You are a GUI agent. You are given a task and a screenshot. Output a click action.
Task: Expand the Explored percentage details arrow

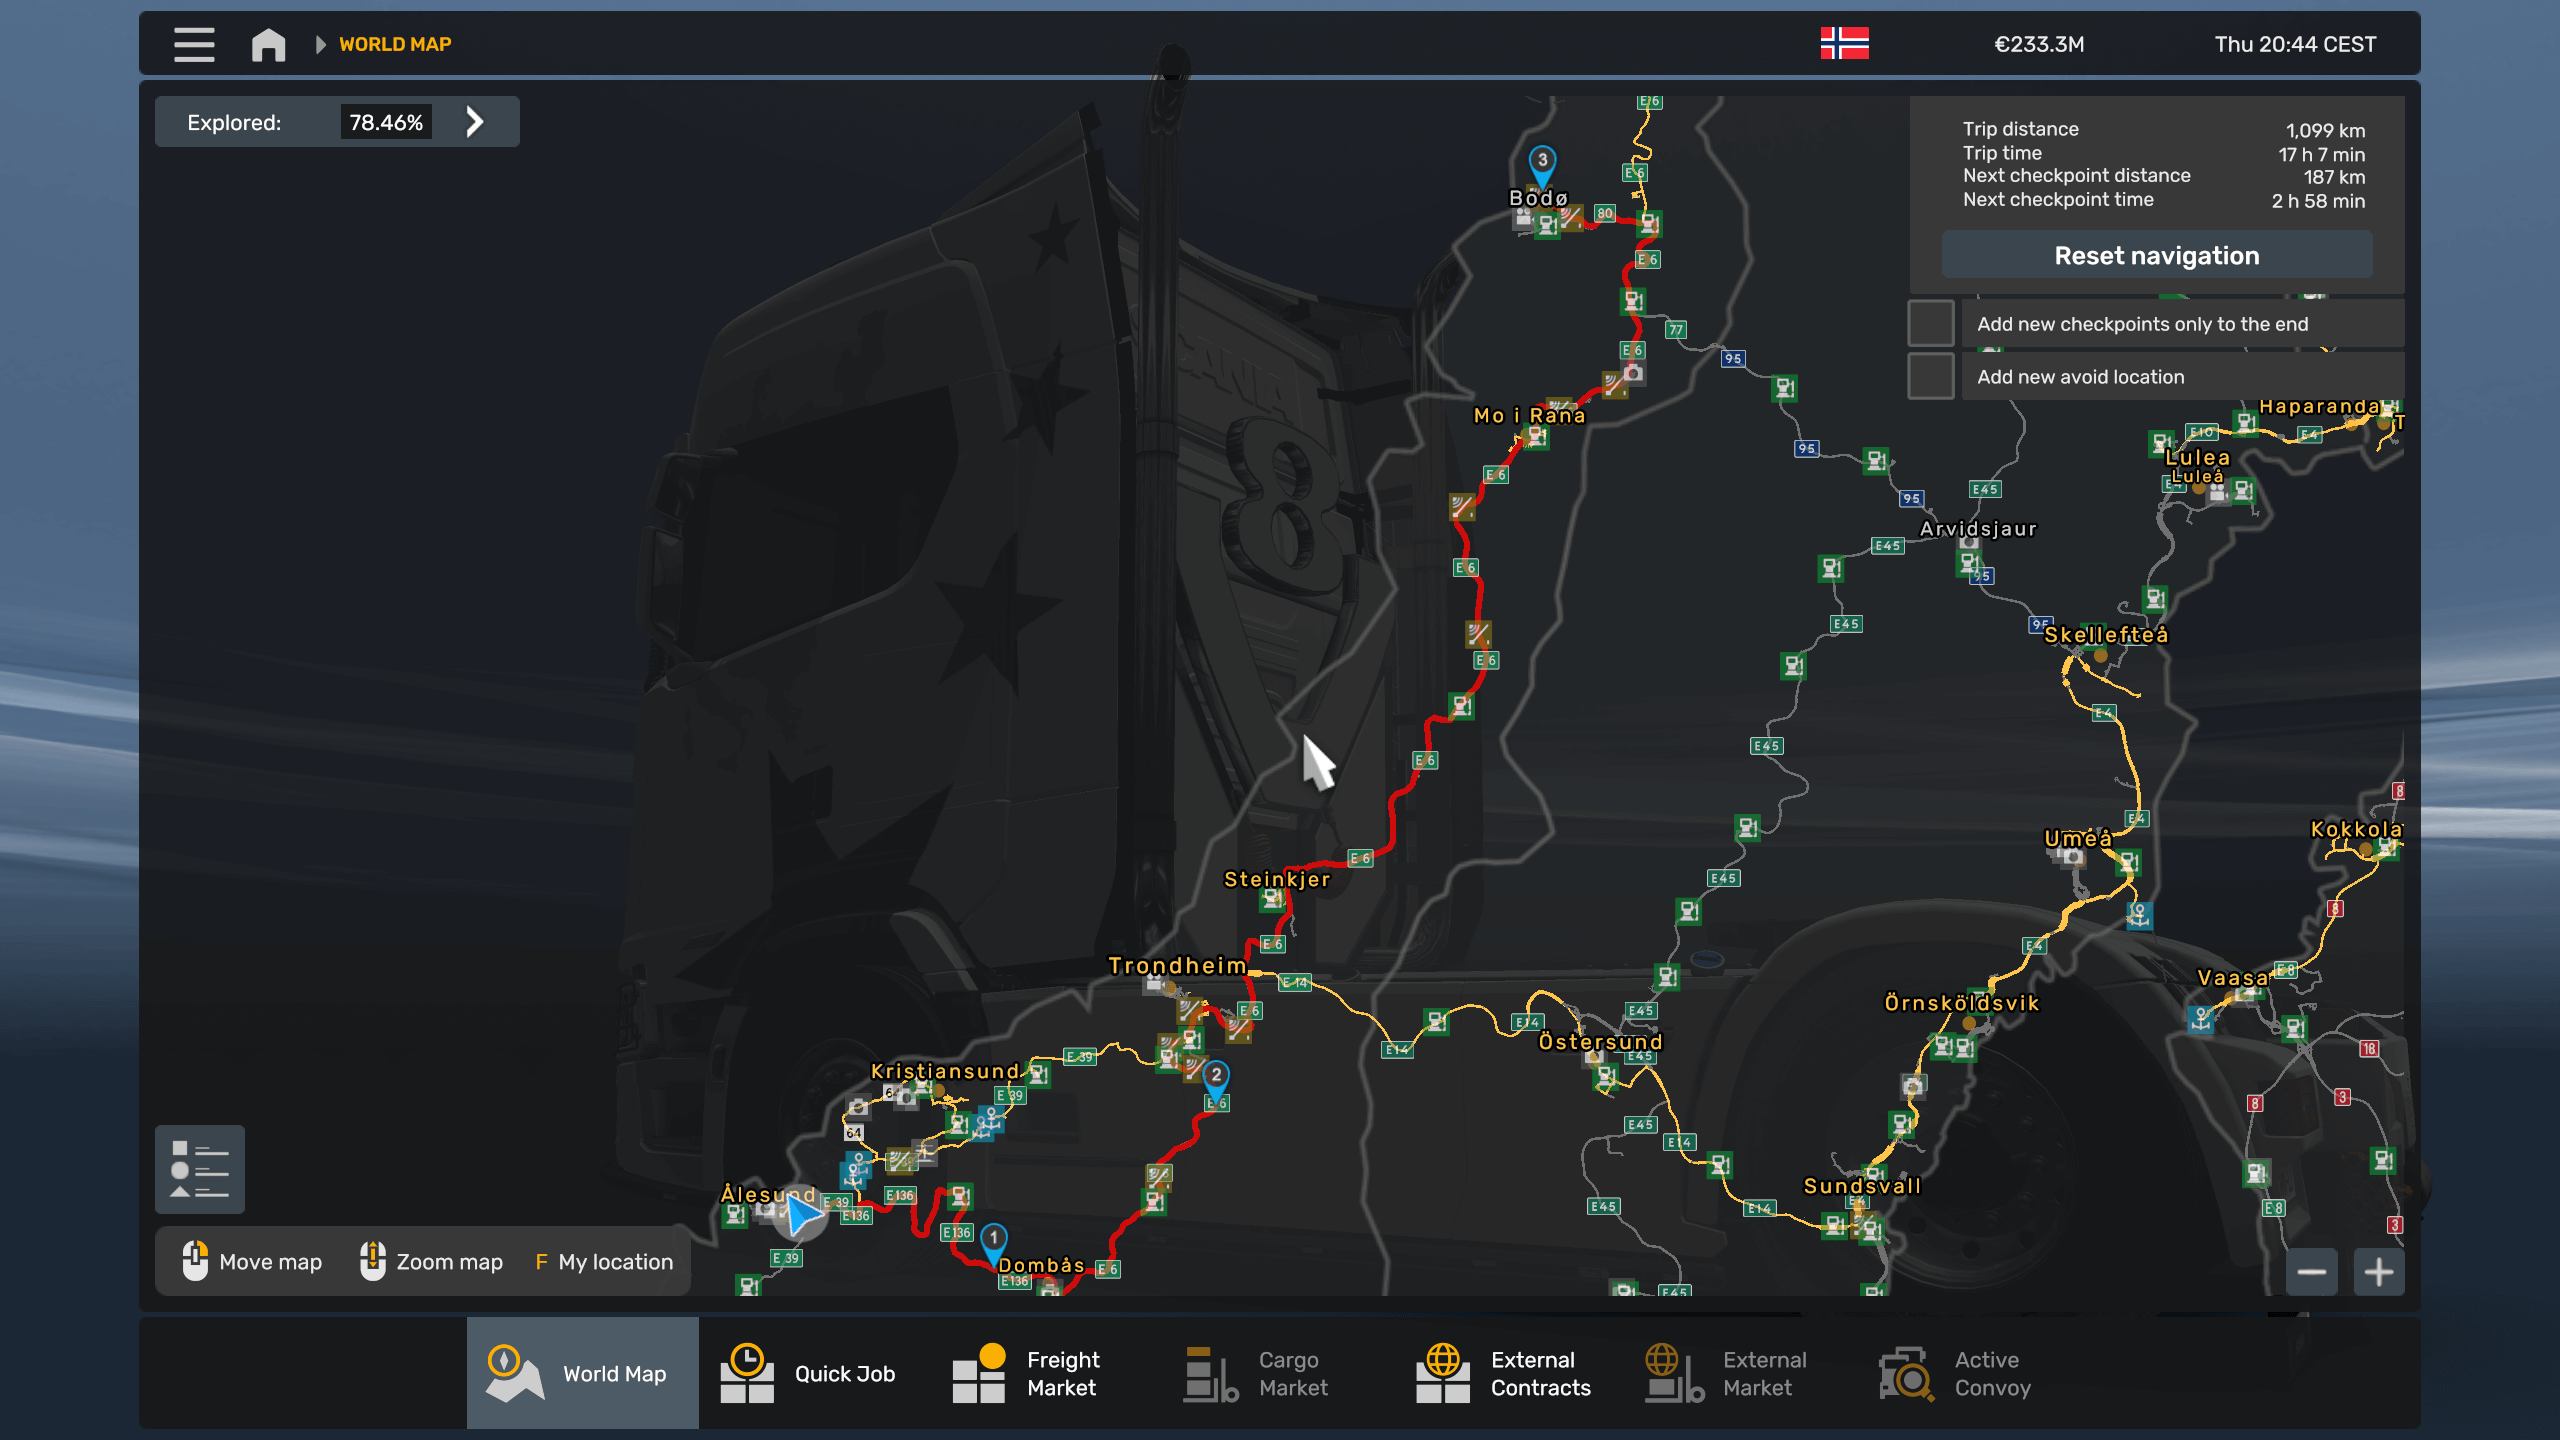click(475, 122)
